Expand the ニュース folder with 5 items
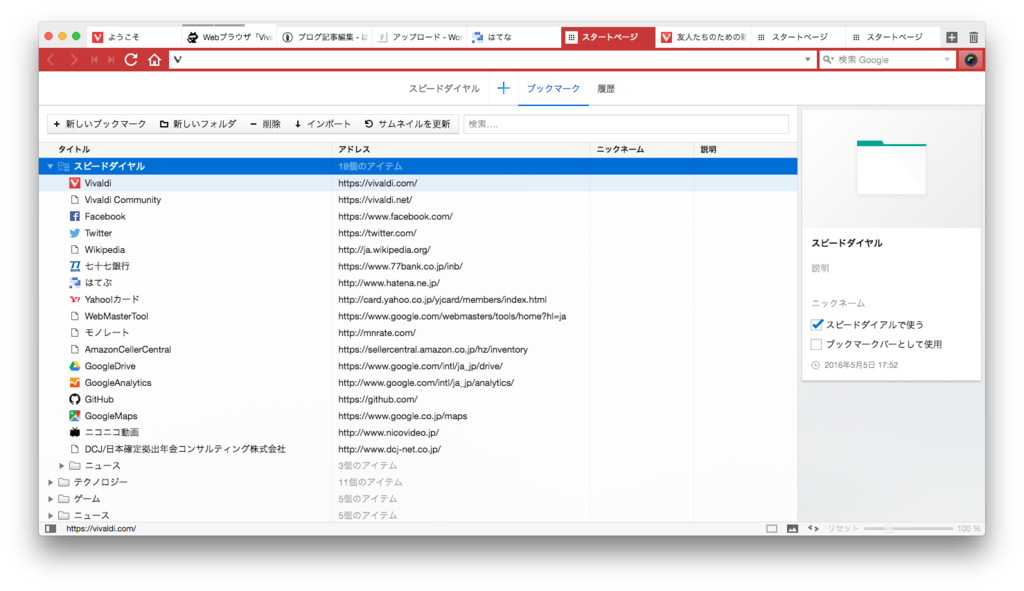The image size is (1024, 591). coord(50,515)
